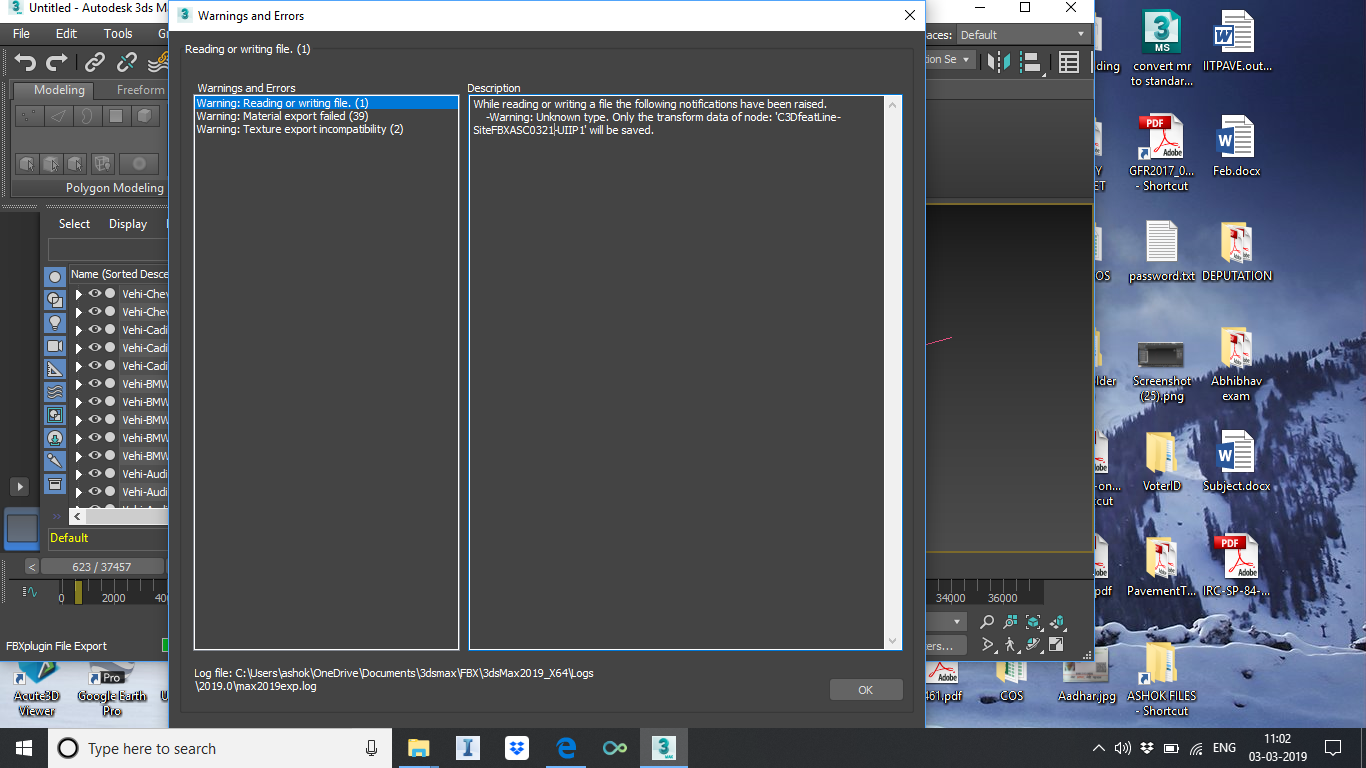Toggle the Containers filter box icon

click(x=55, y=484)
